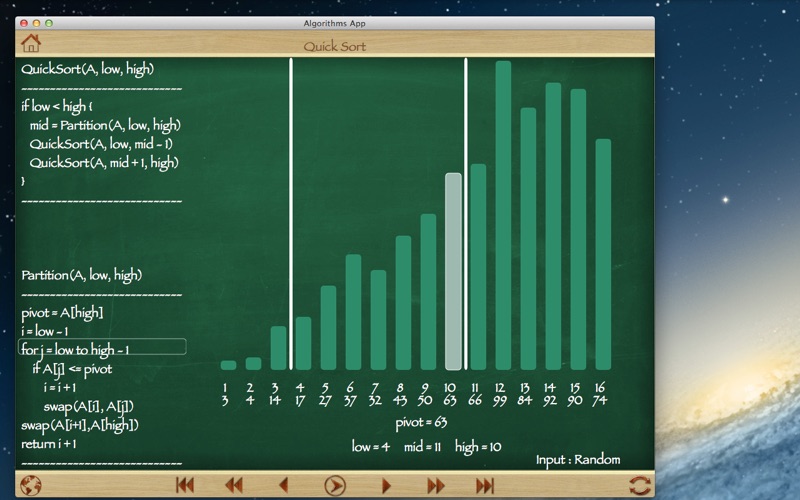Select the bar with value 37

pyautogui.click(x=353, y=312)
